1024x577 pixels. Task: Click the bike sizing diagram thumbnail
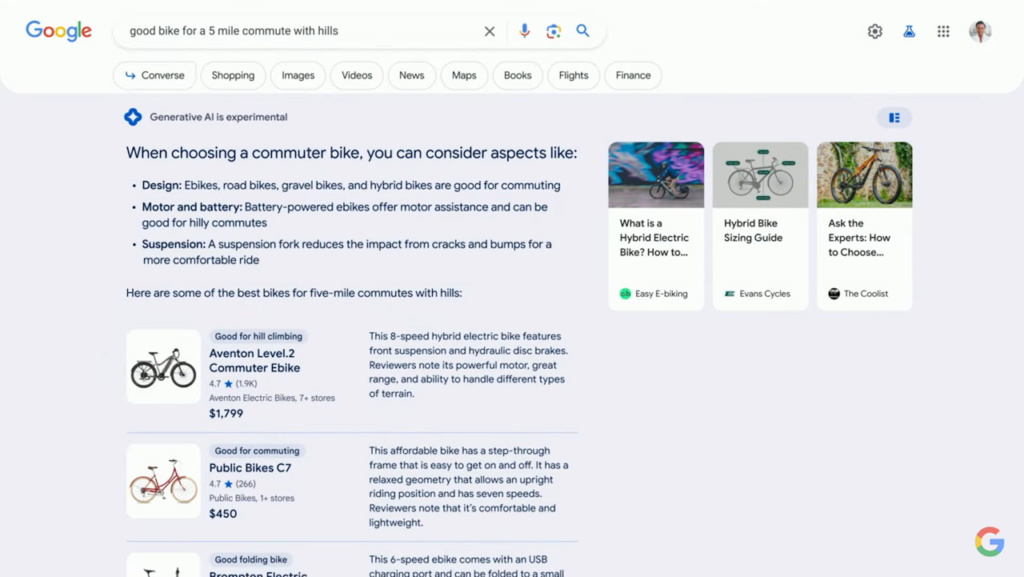tap(760, 175)
